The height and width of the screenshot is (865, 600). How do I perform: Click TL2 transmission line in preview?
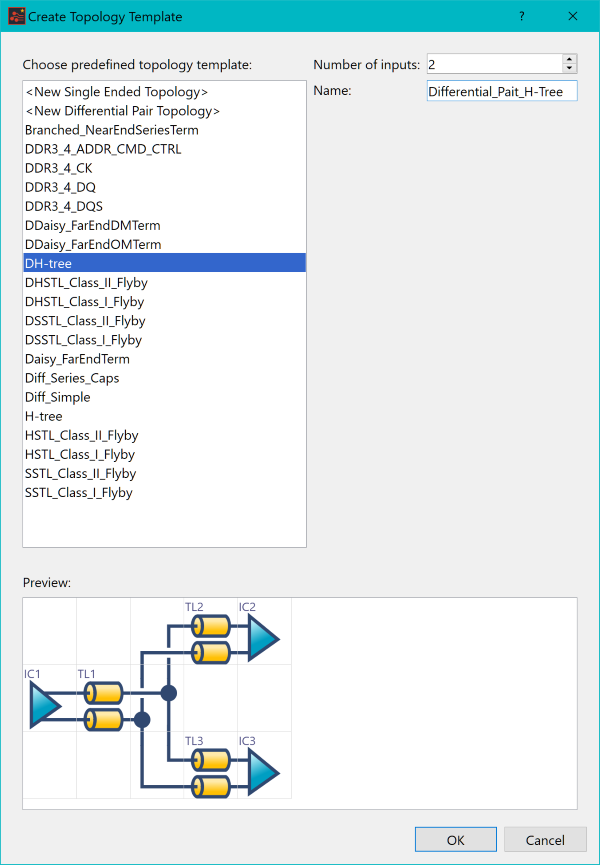(211, 638)
